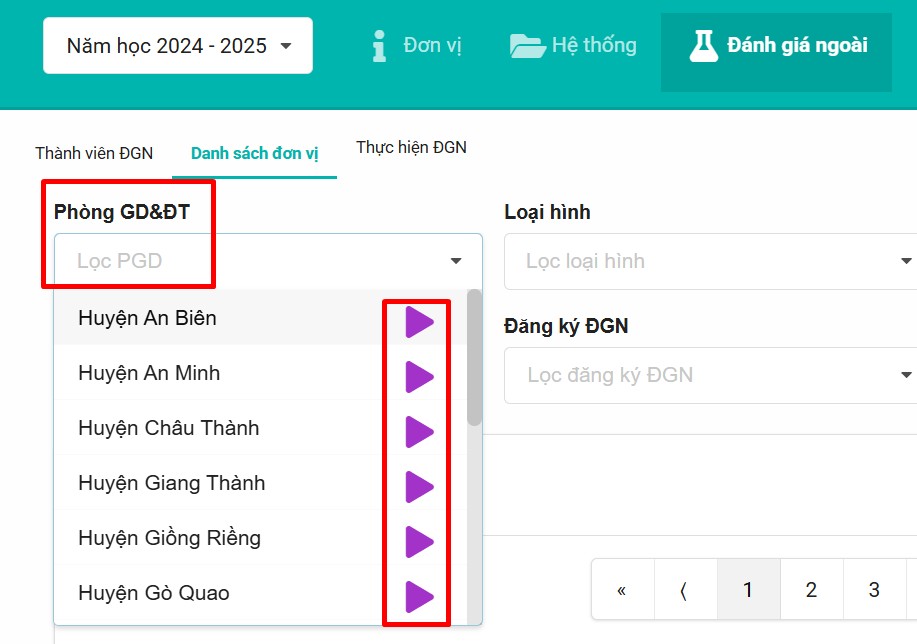Jump to first page with « button
This screenshot has width=917, height=644.
click(622, 590)
